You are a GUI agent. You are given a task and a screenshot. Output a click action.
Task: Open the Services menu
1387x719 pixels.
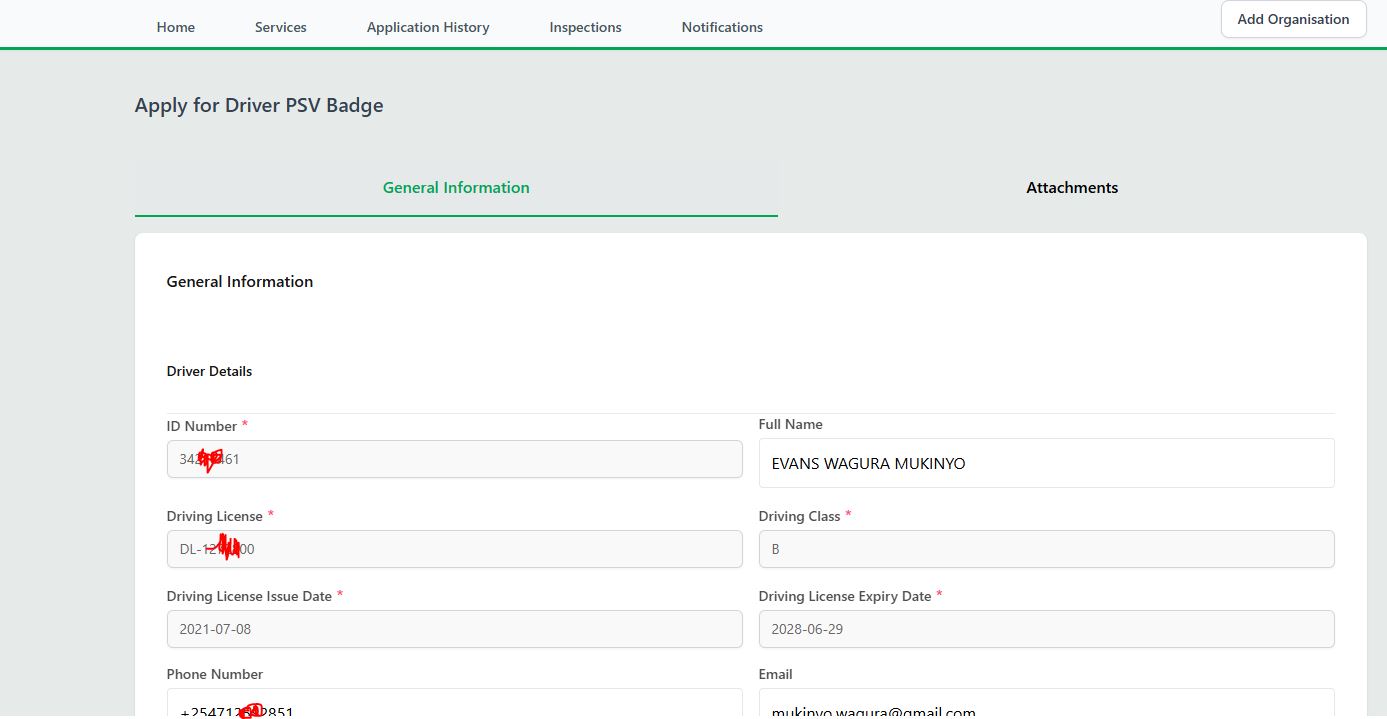click(280, 27)
